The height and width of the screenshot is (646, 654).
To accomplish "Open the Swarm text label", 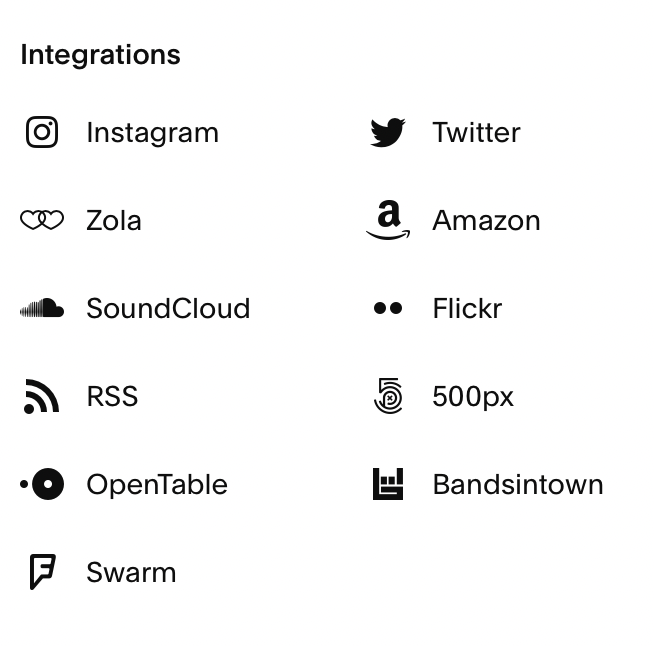I will (x=131, y=572).
